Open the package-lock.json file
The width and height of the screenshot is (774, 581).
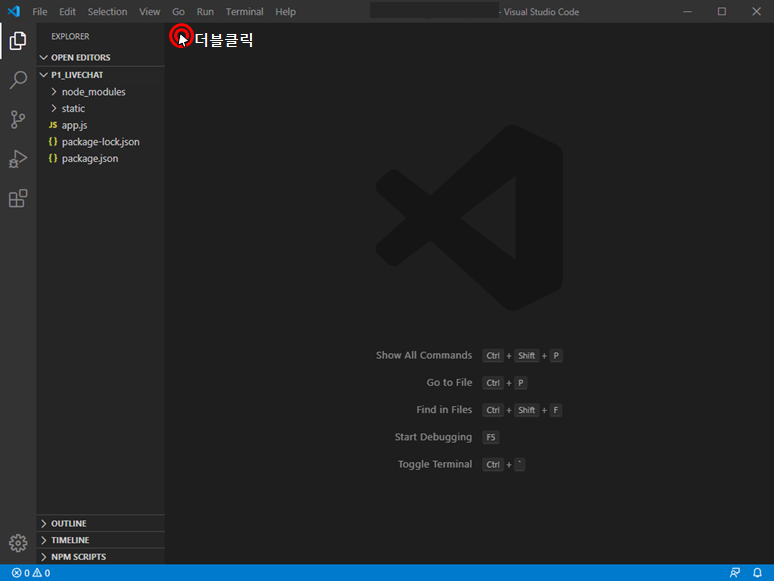[101, 142]
